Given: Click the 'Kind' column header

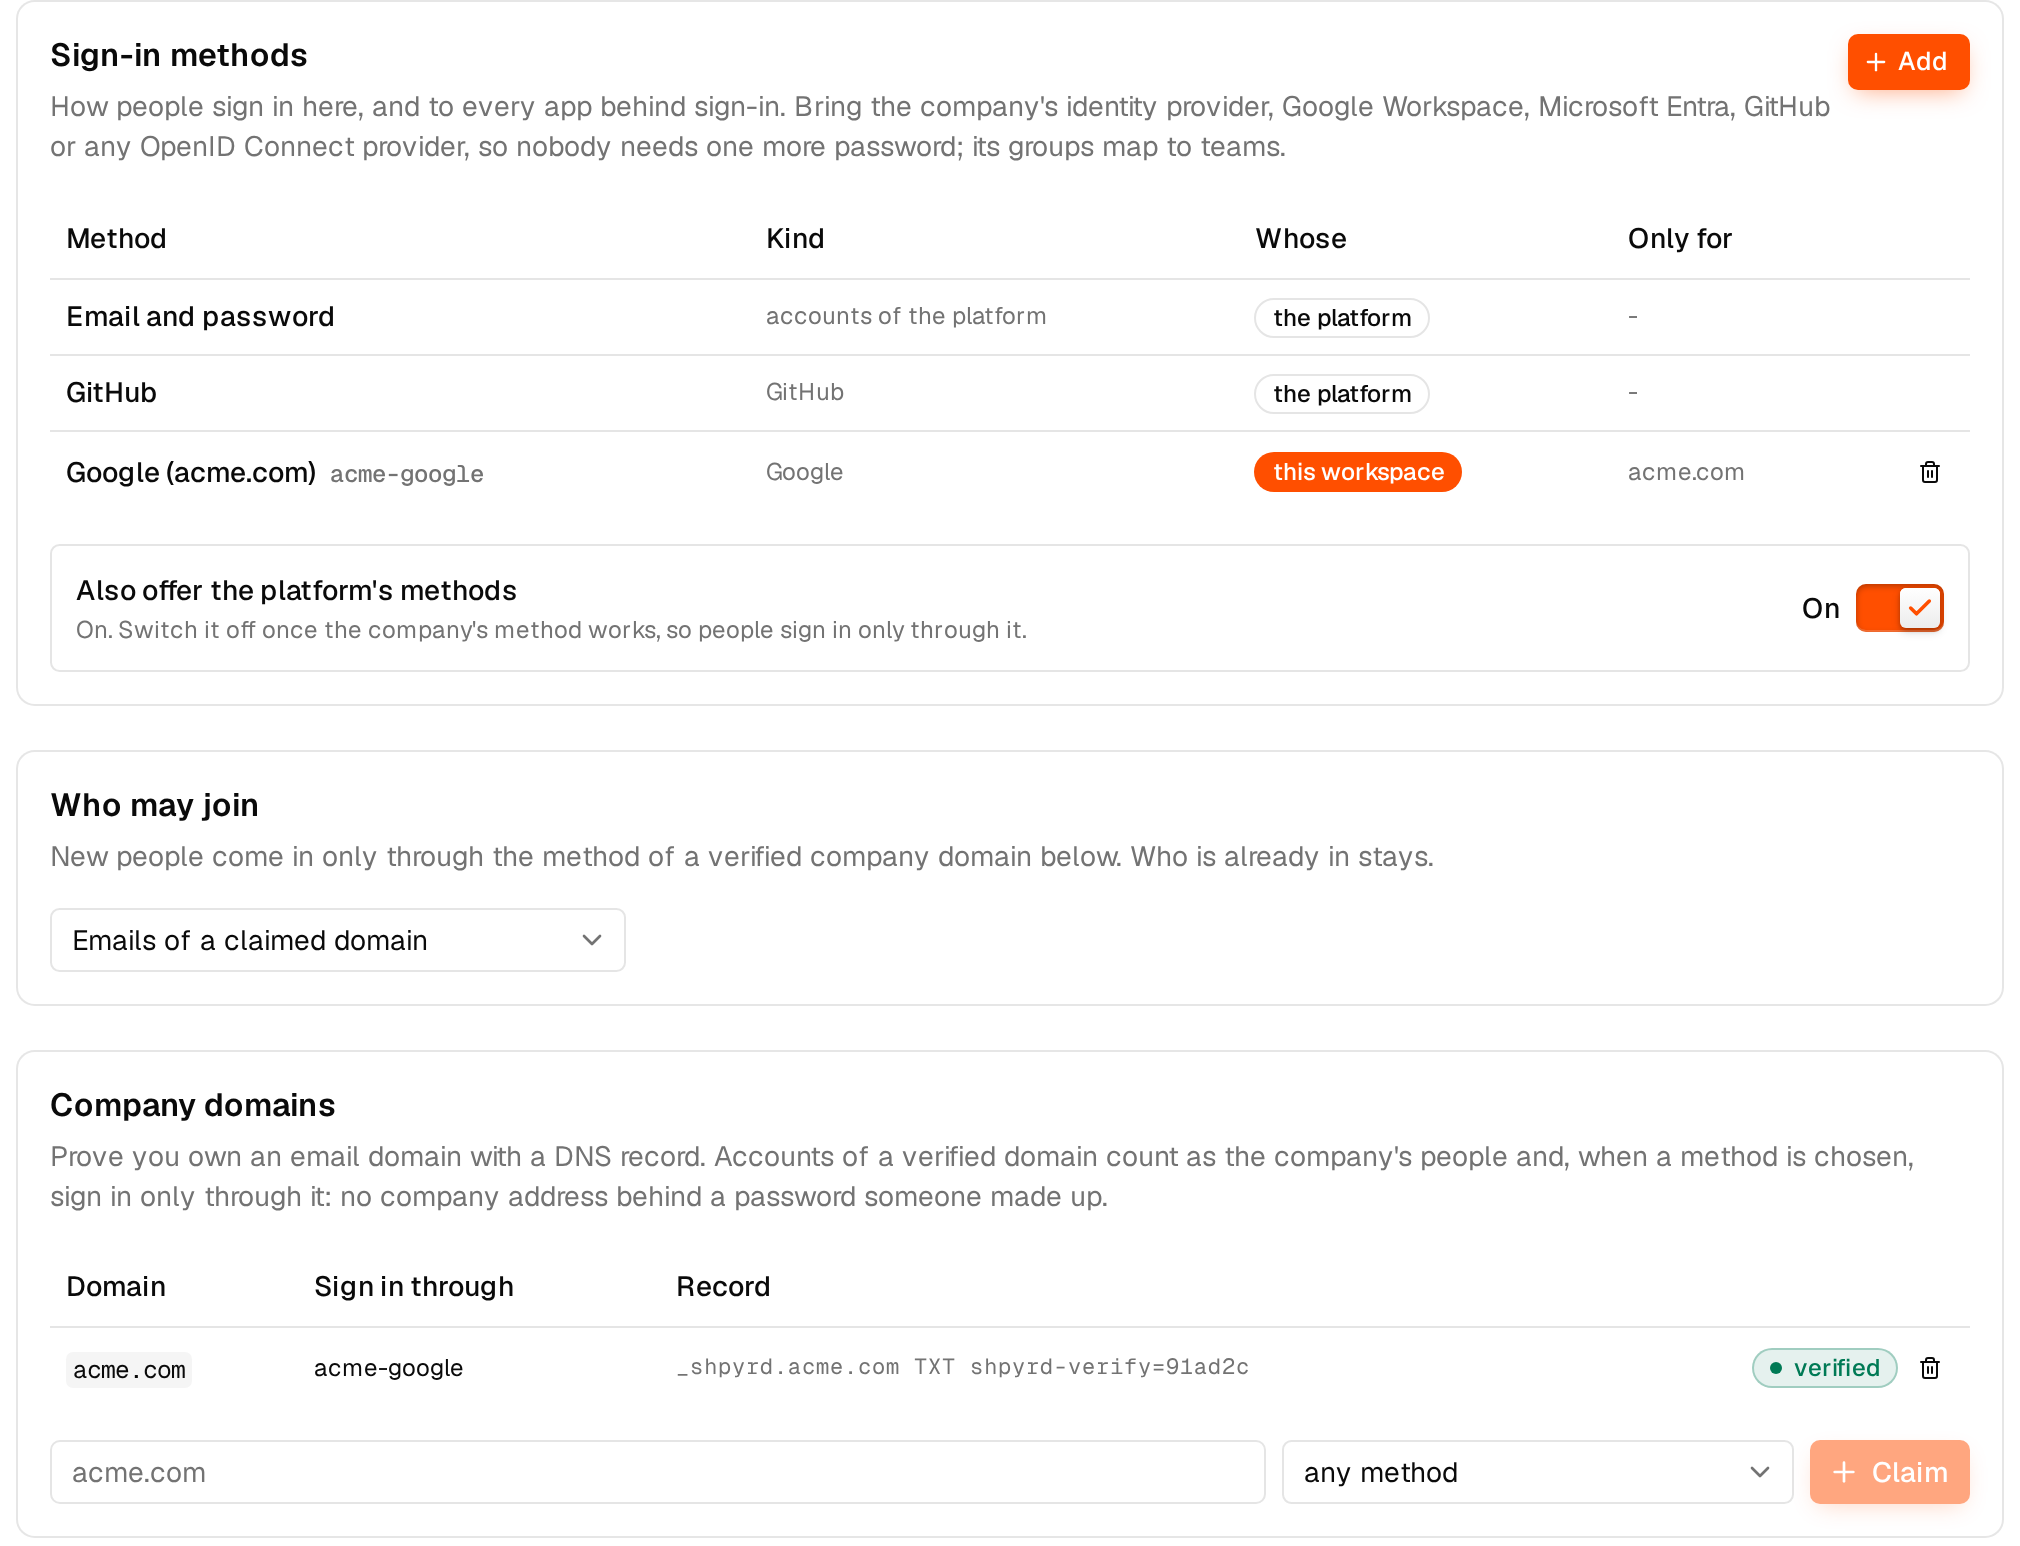Looking at the screenshot, I should [x=795, y=238].
